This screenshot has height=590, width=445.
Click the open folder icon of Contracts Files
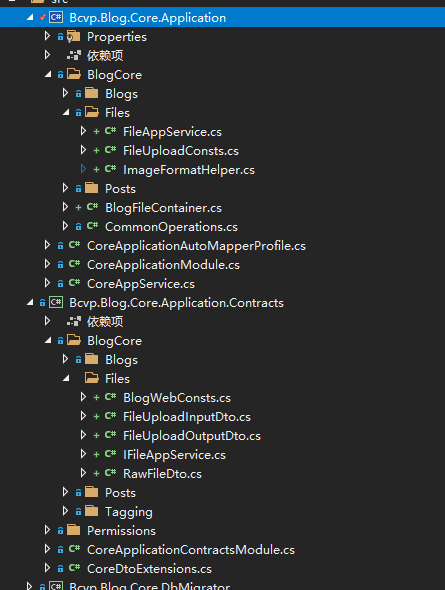92,378
